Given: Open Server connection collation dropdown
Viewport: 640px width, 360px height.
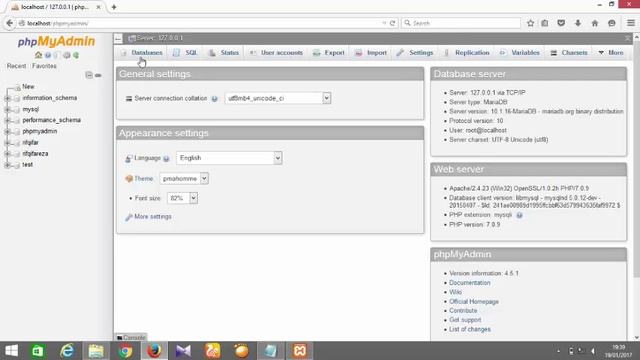Looking at the screenshot, I should click(x=278, y=98).
